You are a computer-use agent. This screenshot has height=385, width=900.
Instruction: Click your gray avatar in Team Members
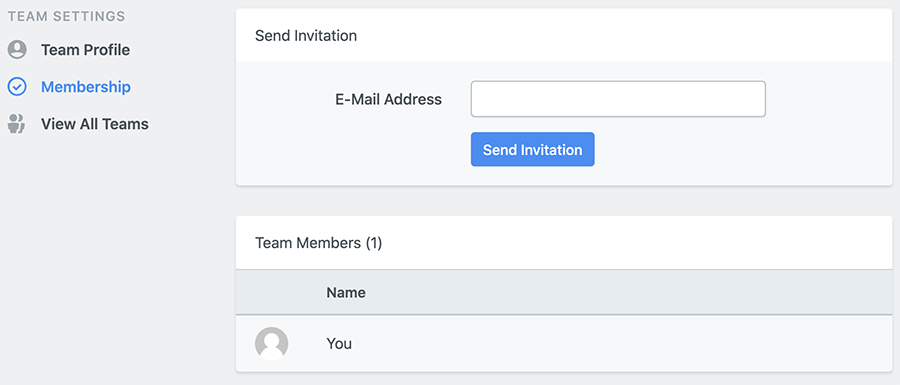[x=271, y=344]
